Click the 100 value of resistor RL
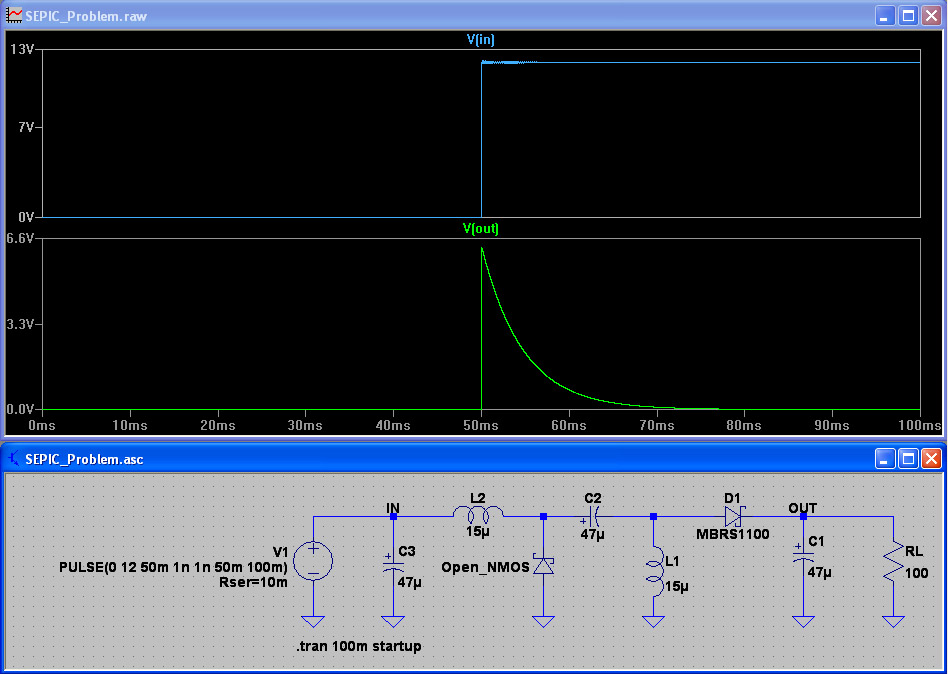This screenshot has height=674, width=948. coord(917,573)
